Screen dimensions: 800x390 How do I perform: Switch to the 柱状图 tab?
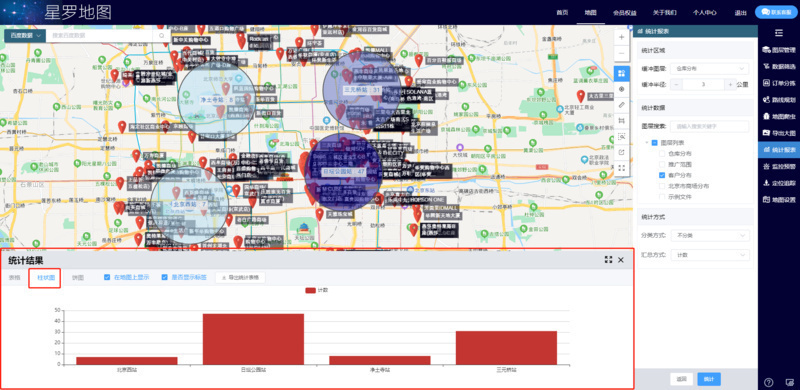(45, 278)
